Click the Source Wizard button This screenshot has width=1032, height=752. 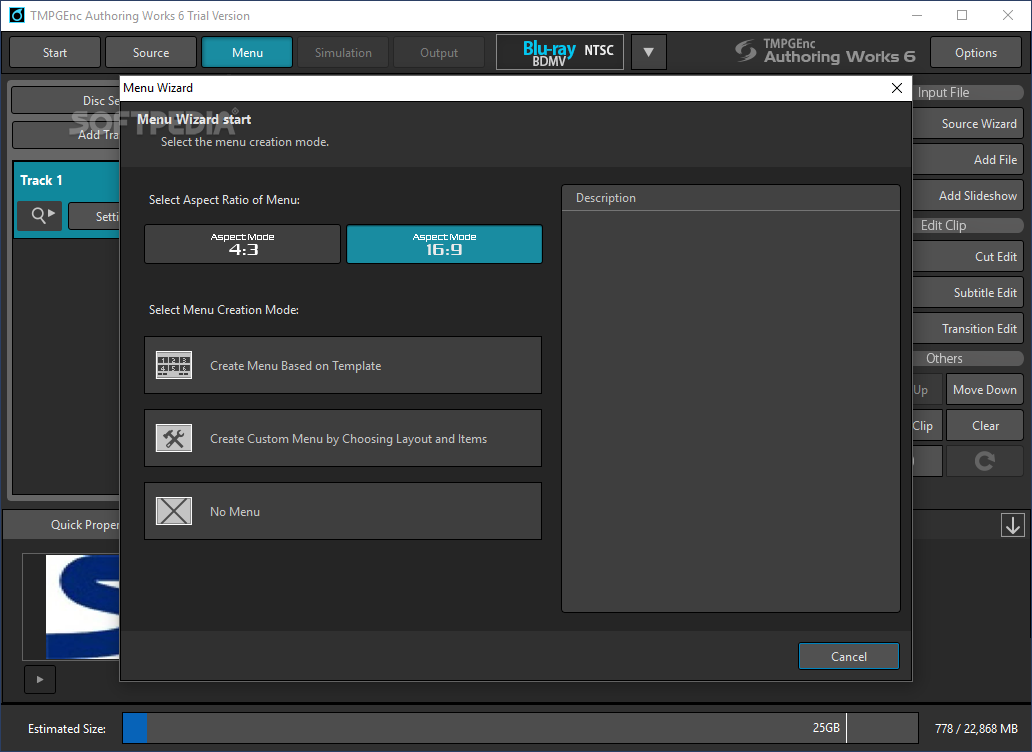[x=968, y=124]
